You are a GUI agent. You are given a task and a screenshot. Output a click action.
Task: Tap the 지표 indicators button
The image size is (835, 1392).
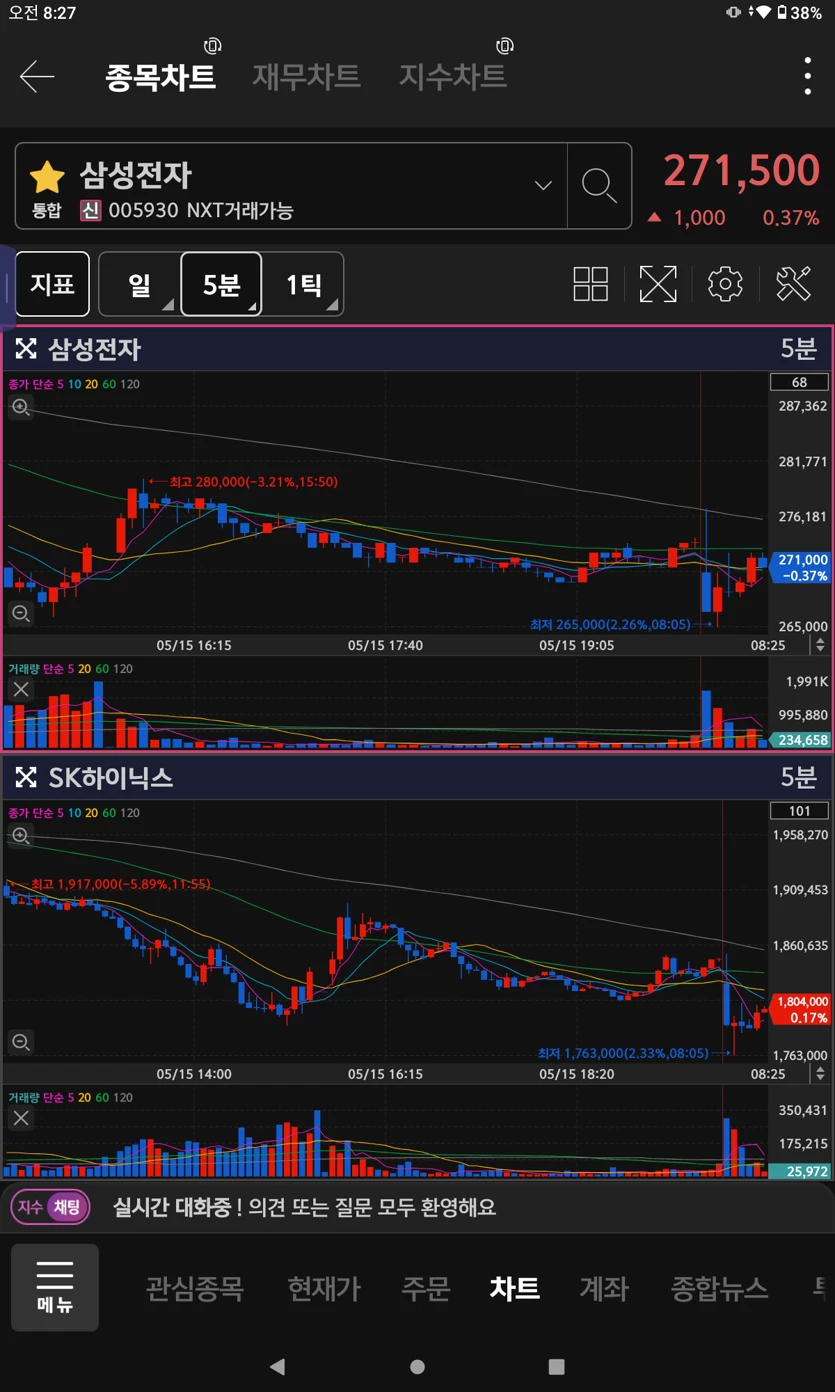pos(52,284)
